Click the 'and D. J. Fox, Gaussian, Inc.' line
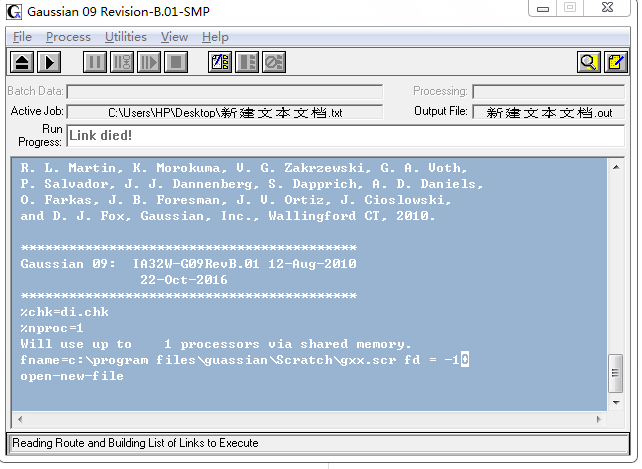The width and height of the screenshot is (642, 469). pos(227,216)
